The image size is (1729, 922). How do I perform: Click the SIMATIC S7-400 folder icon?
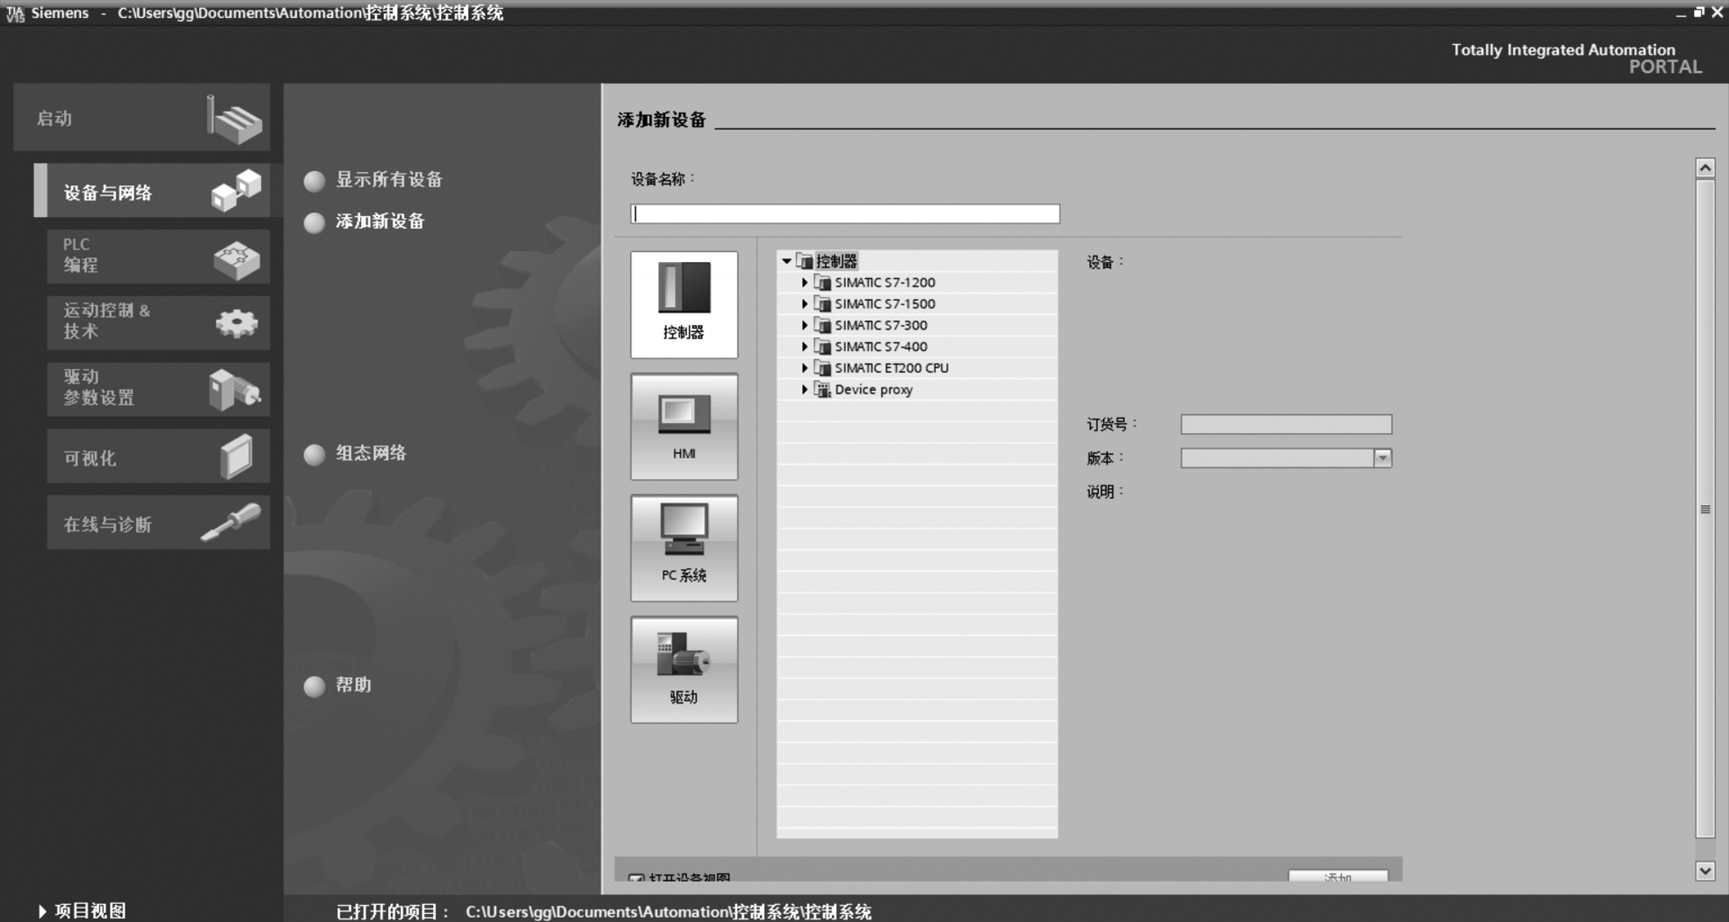823,347
